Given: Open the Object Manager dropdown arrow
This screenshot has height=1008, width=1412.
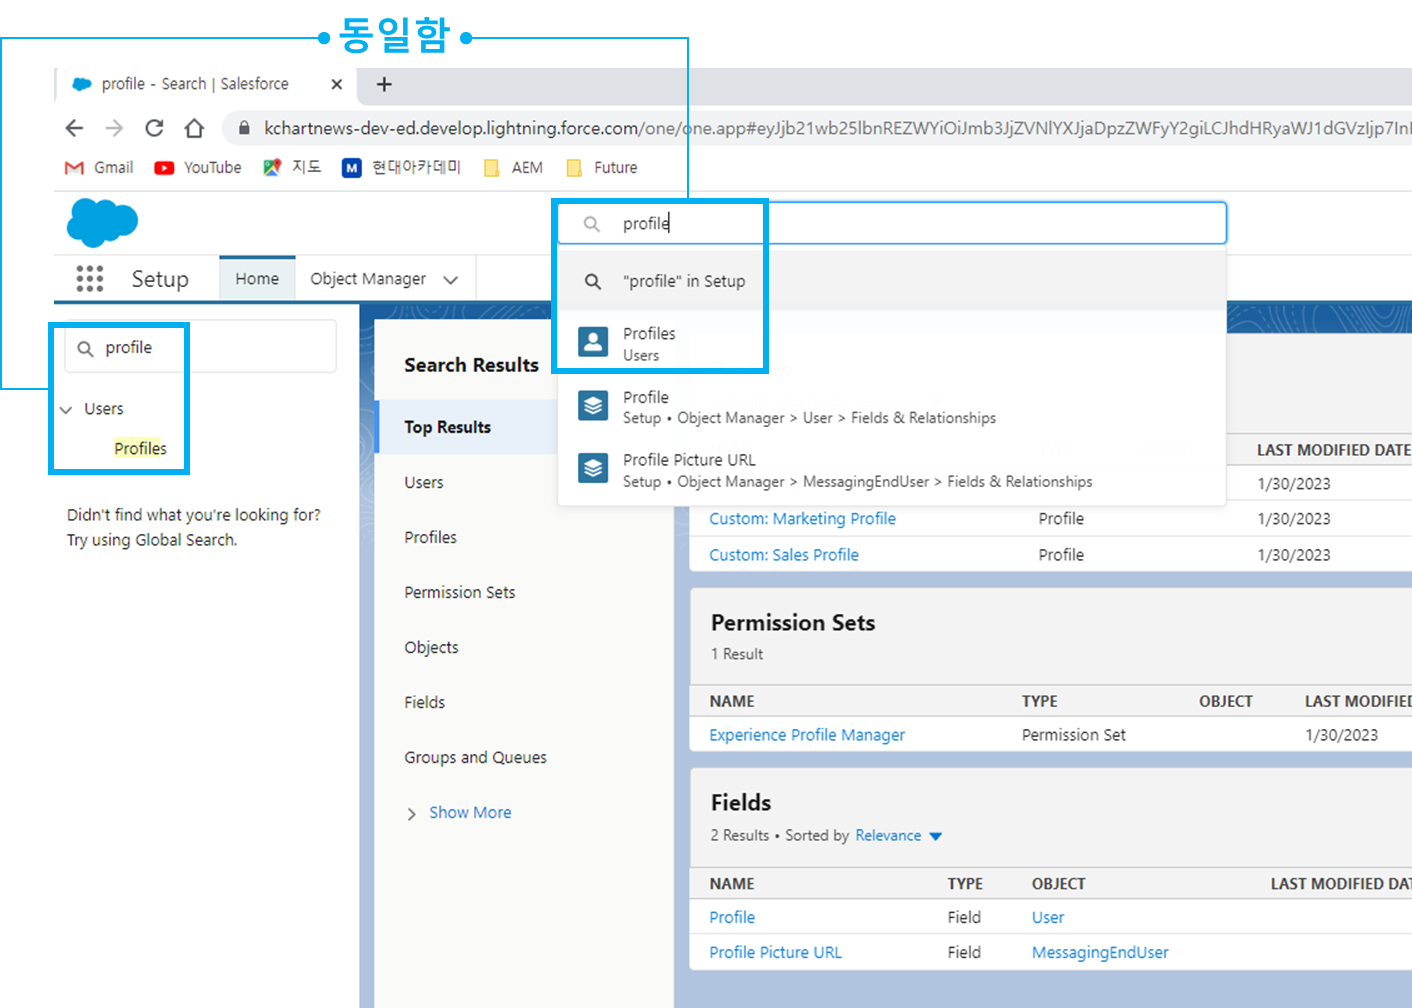Looking at the screenshot, I should (451, 280).
